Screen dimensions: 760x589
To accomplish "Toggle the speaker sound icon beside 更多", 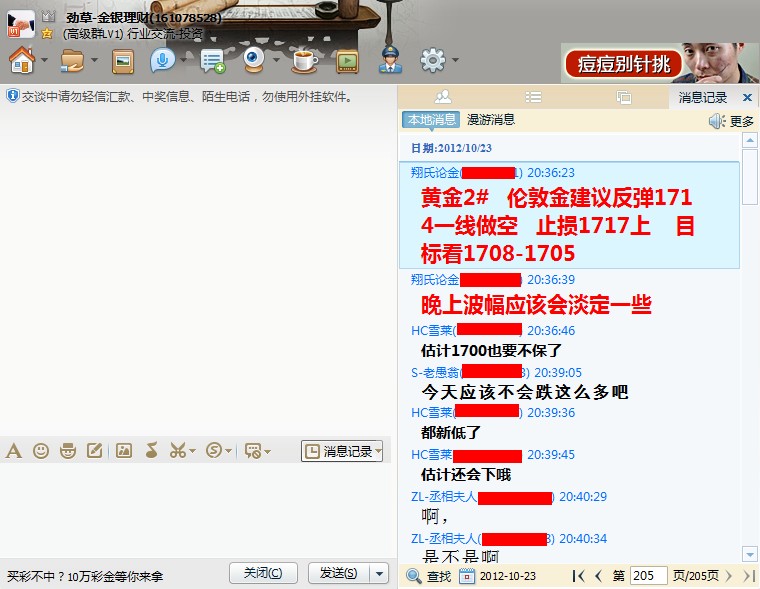I will [x=716, y=121].
